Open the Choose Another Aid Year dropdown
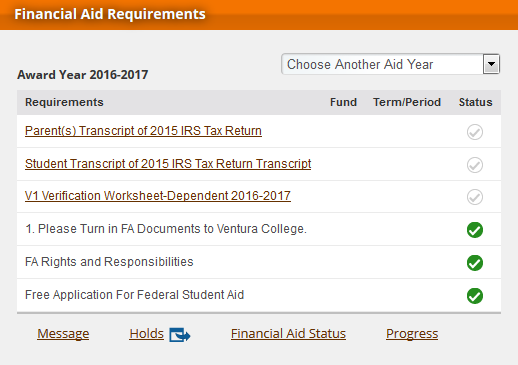Image resolution: width=518 pixels, height=365 pixels. point(390,64)
